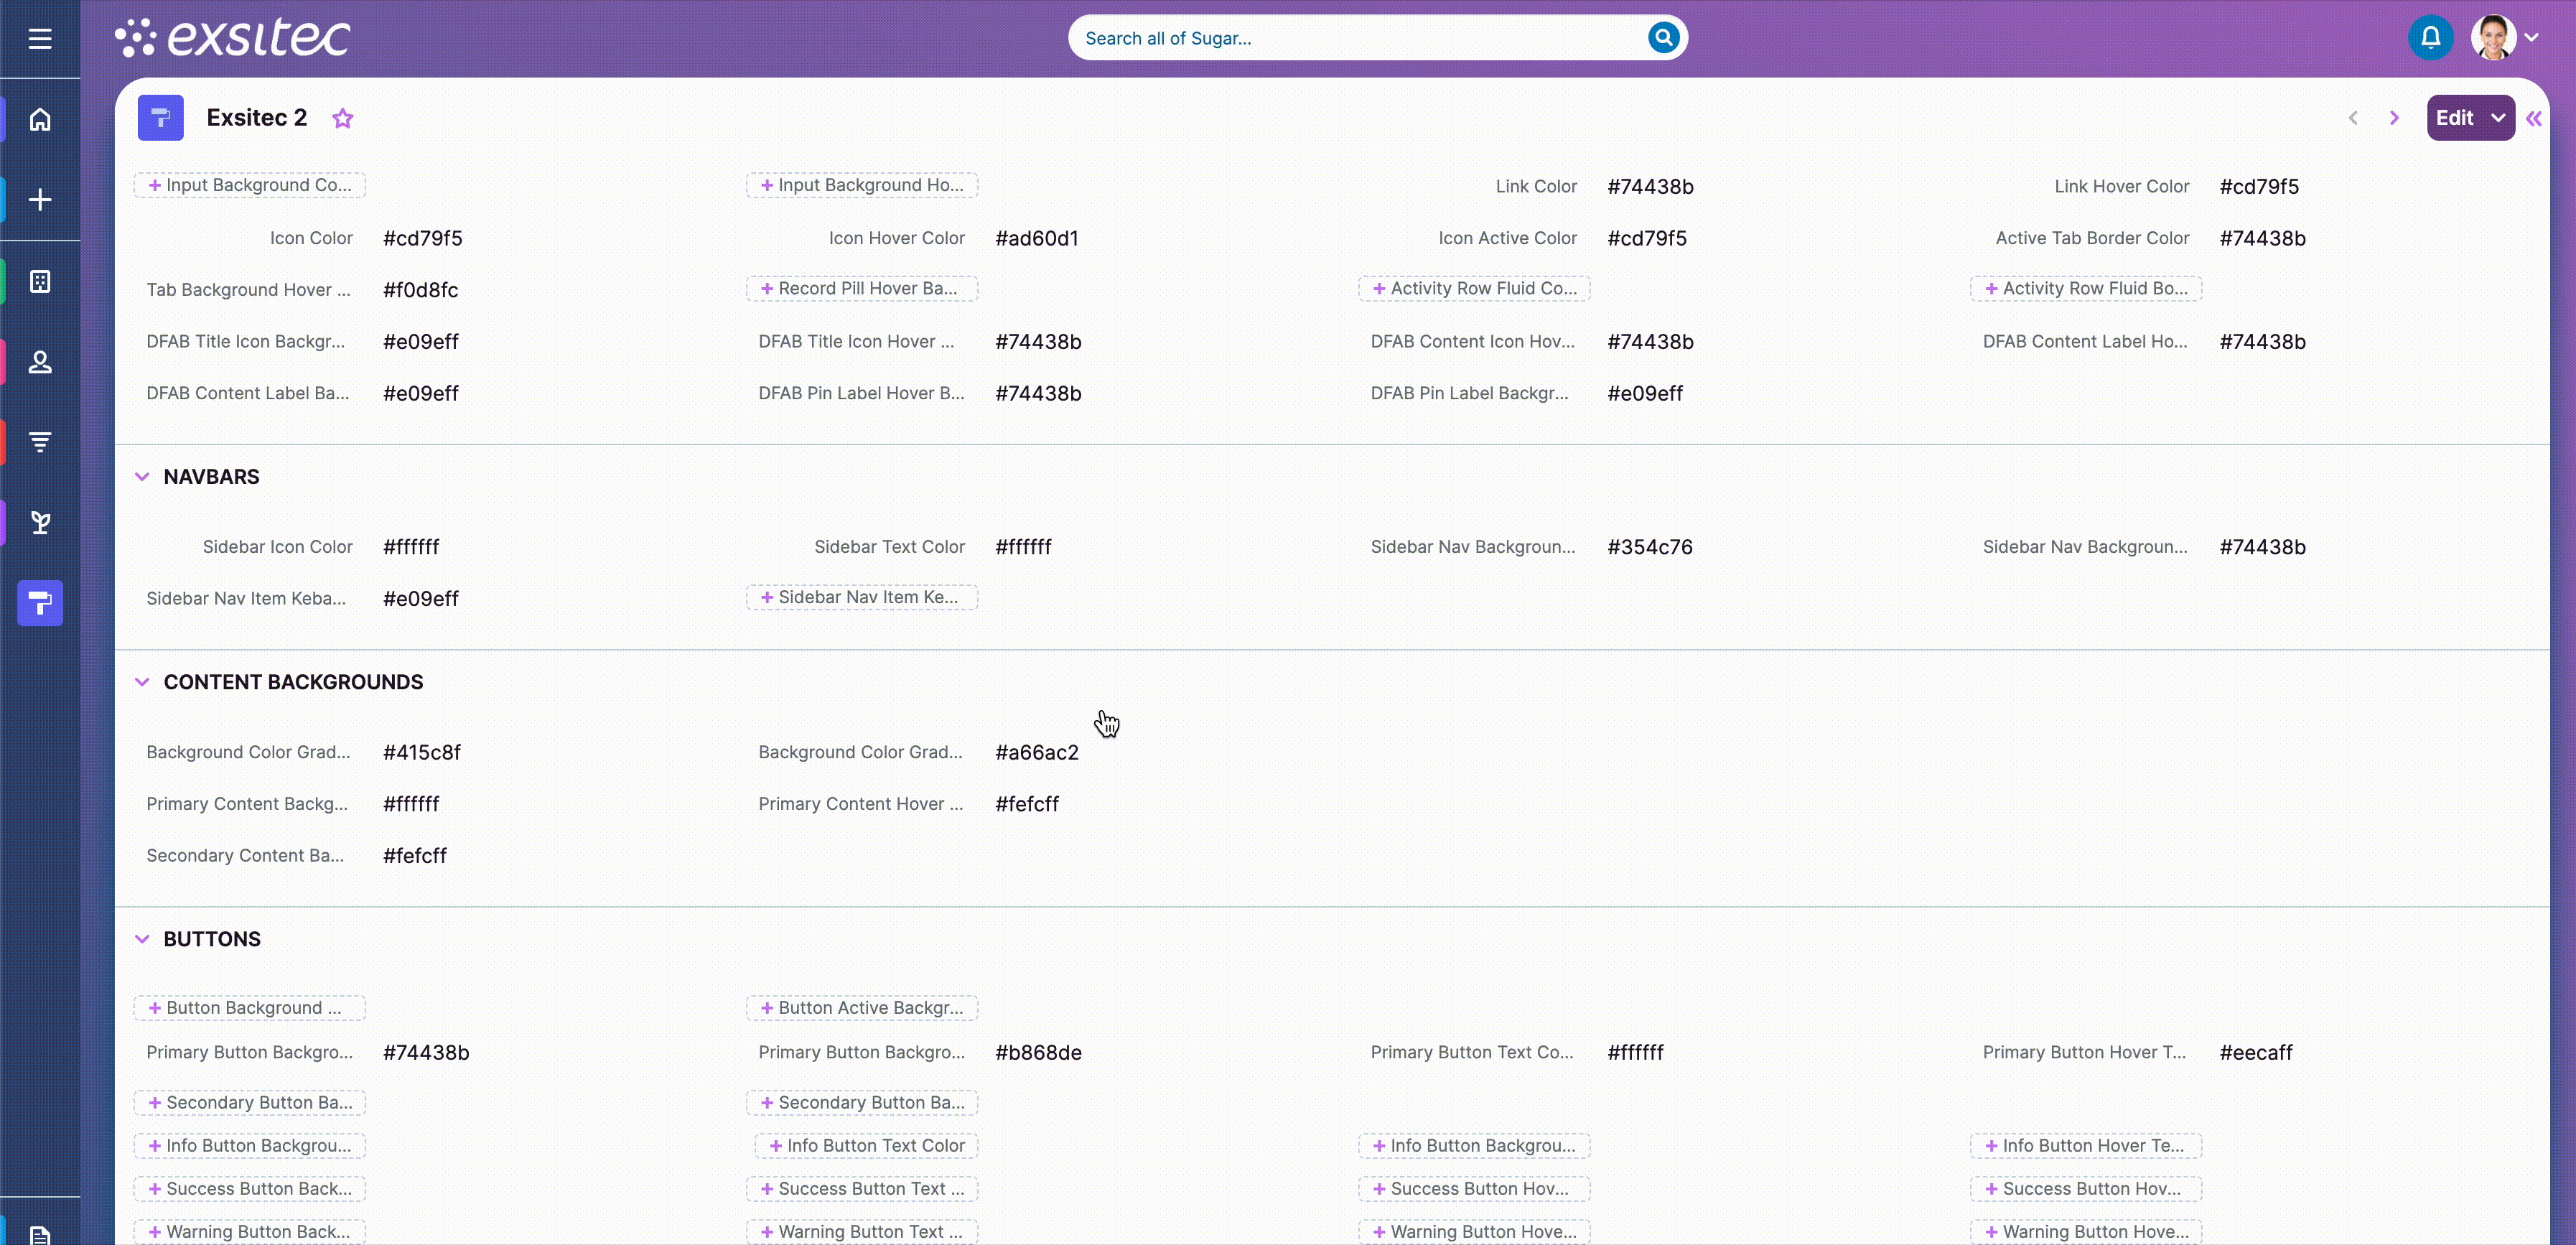
Task: Collapse the BUTTONS section
Action: [x=142, y=939]
